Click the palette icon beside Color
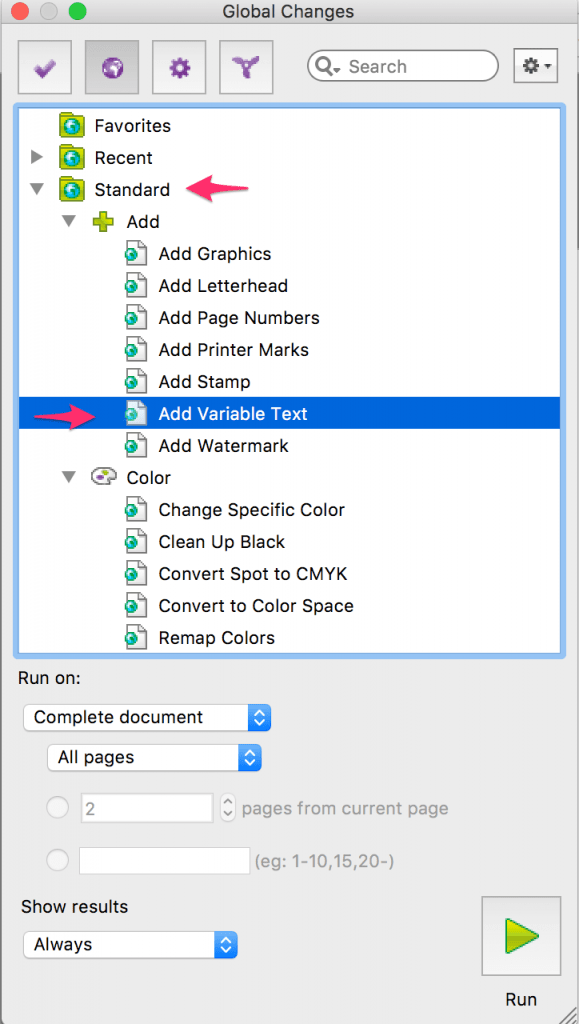 tap(101, 477)
